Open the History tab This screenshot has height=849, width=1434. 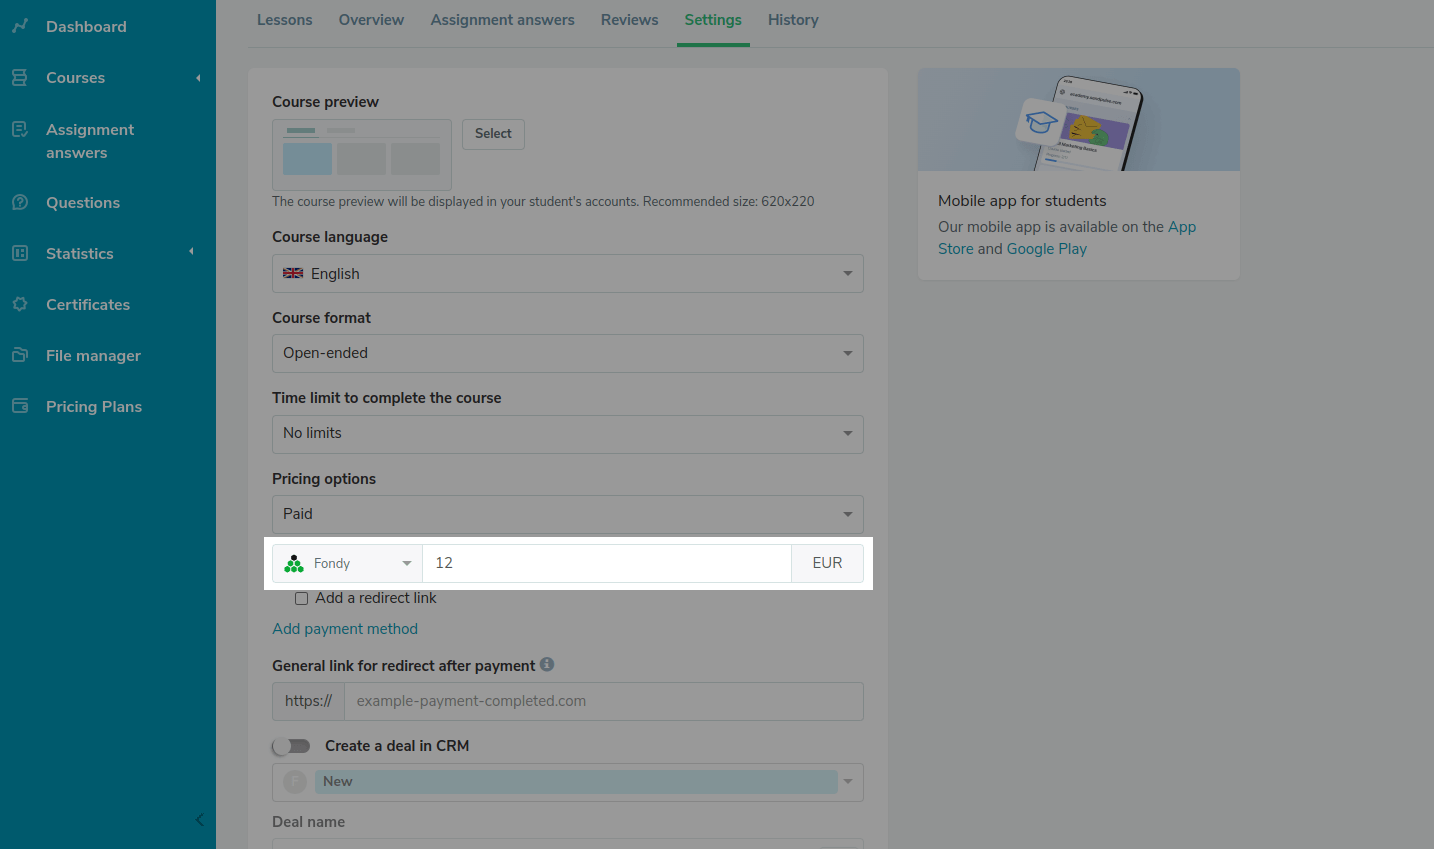click(793, 20)
